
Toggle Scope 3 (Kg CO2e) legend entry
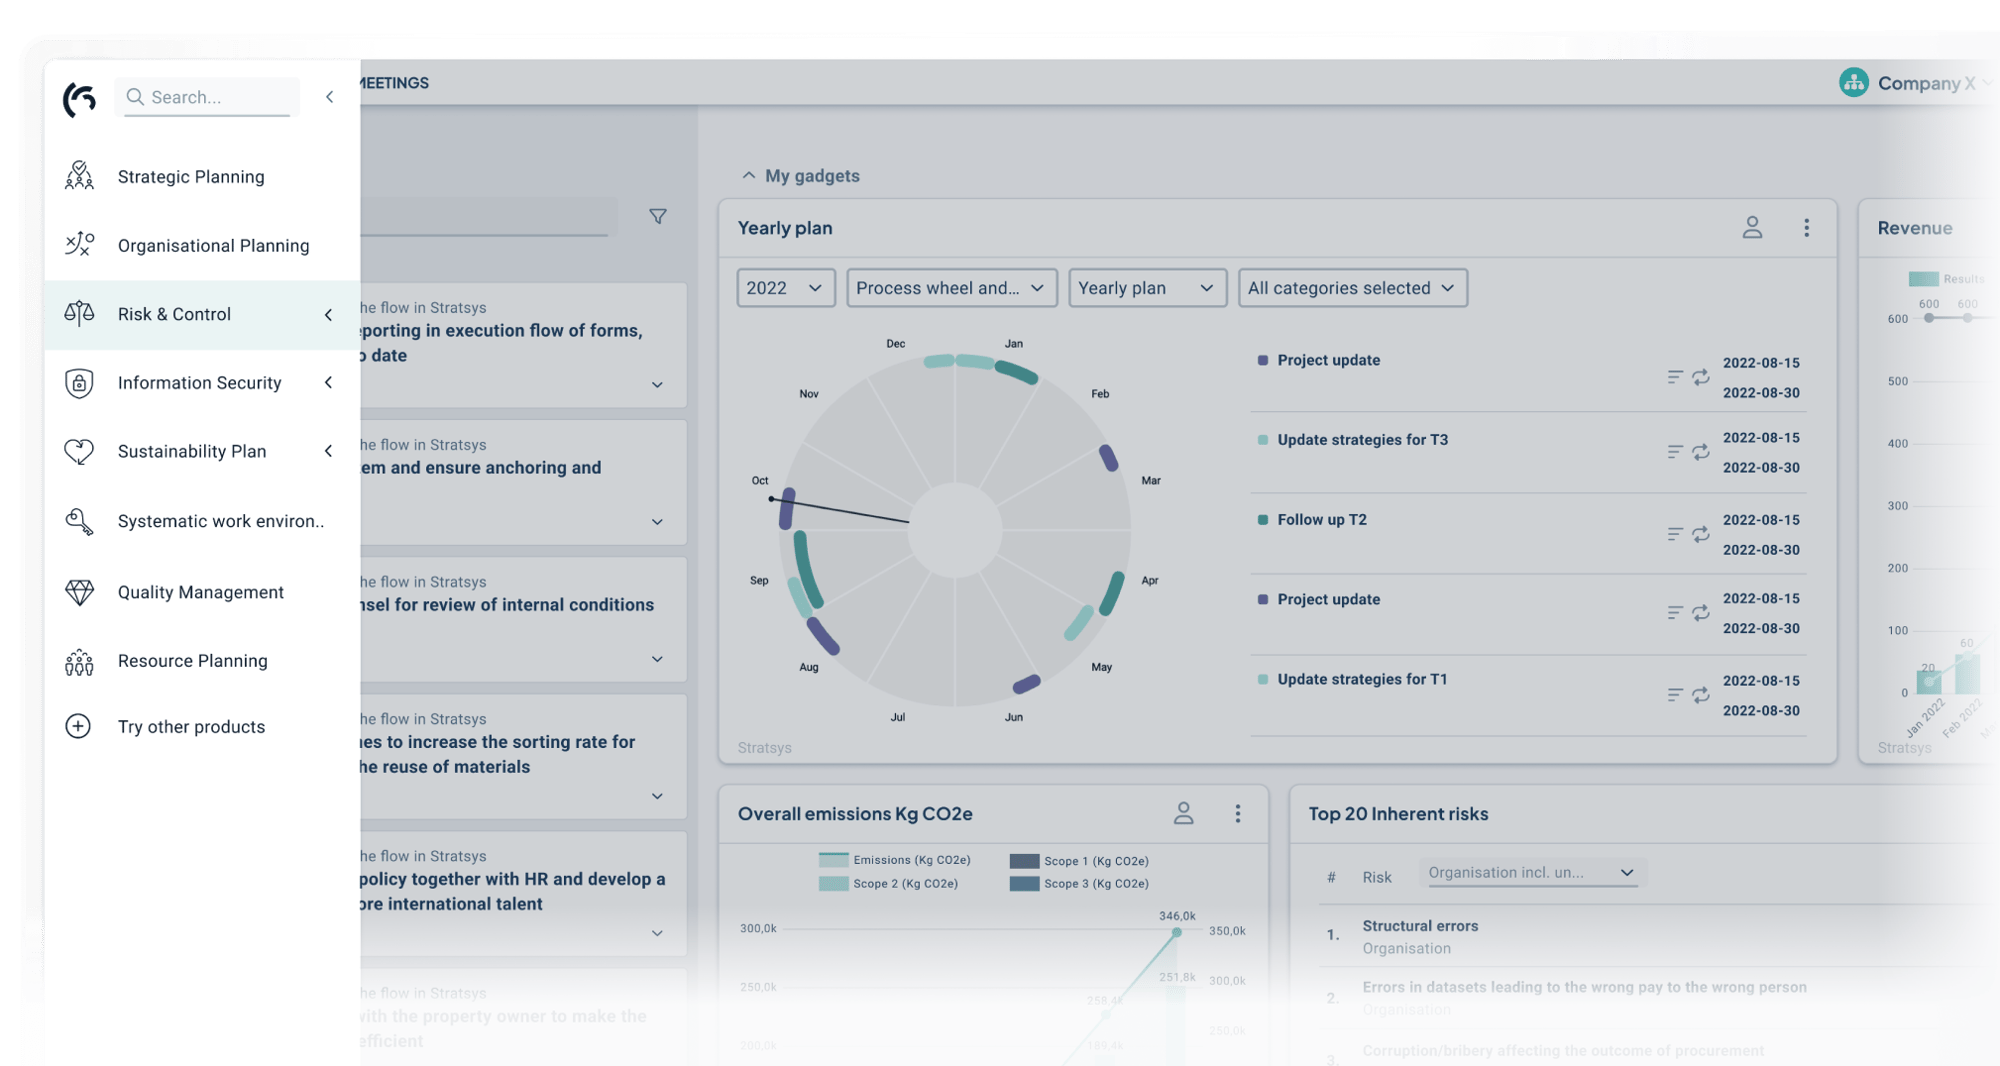point(1079,884)
